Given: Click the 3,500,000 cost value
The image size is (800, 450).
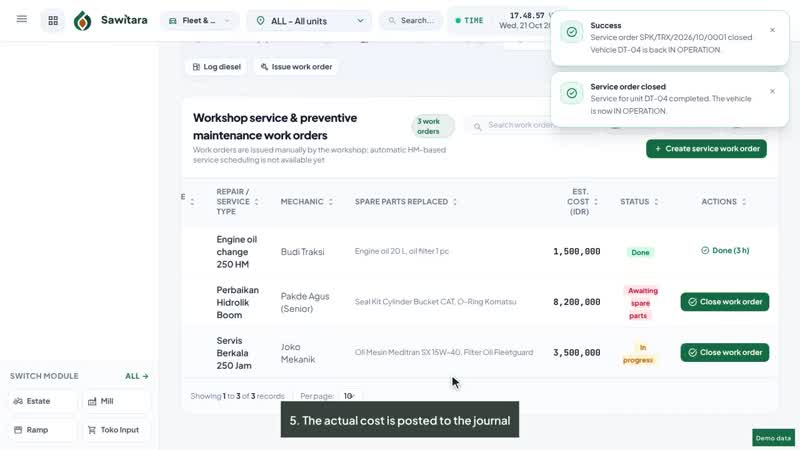Looking at the screenshot, I should tap(577, 353).
